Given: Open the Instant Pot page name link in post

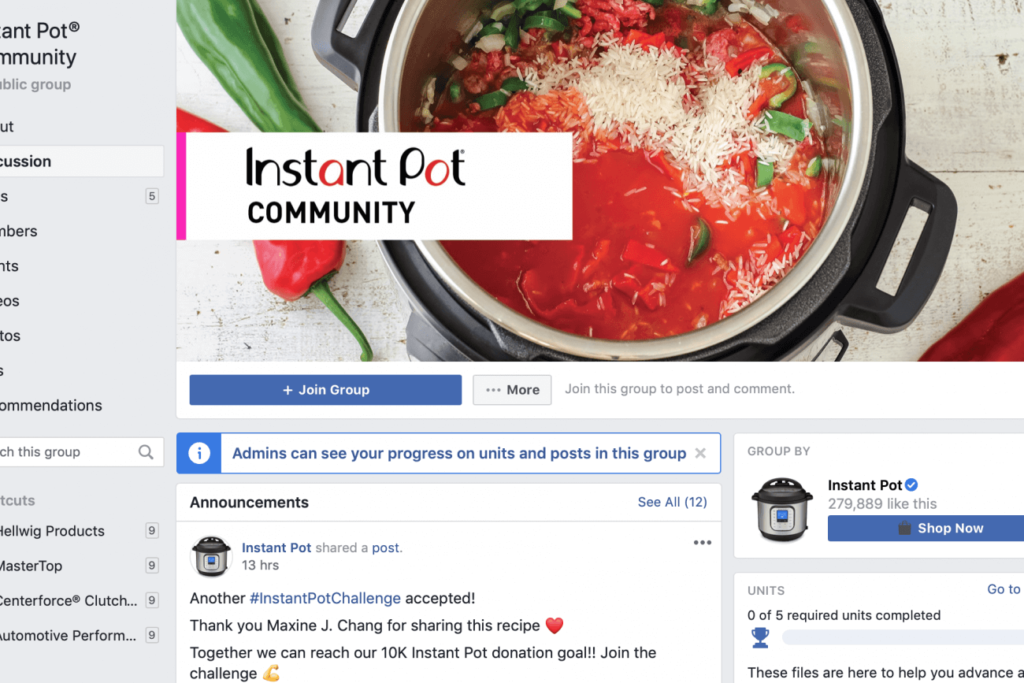Looking at the screenshot, I should click(276, 548).
